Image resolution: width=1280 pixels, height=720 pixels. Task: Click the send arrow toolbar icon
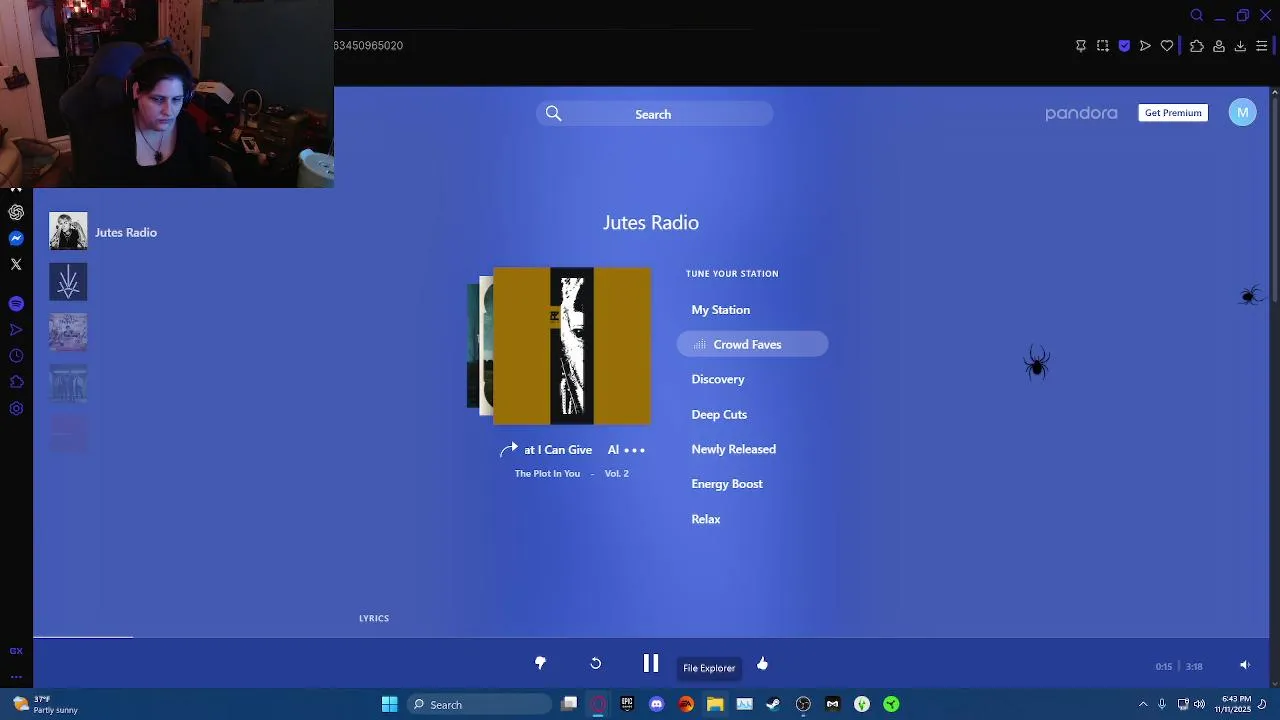[x=1145, y=46]
